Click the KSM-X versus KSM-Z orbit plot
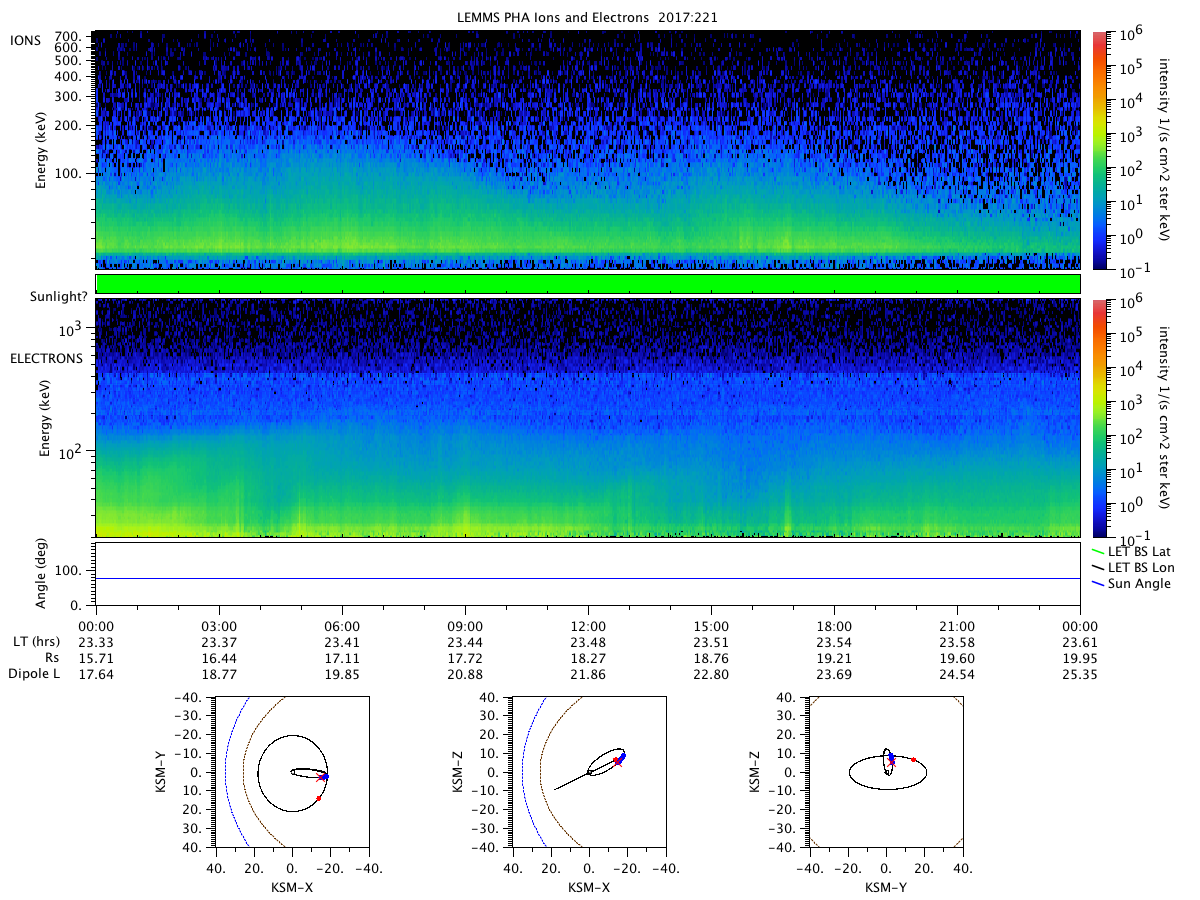The image size is (1200, 900). (x=588, y=772)
